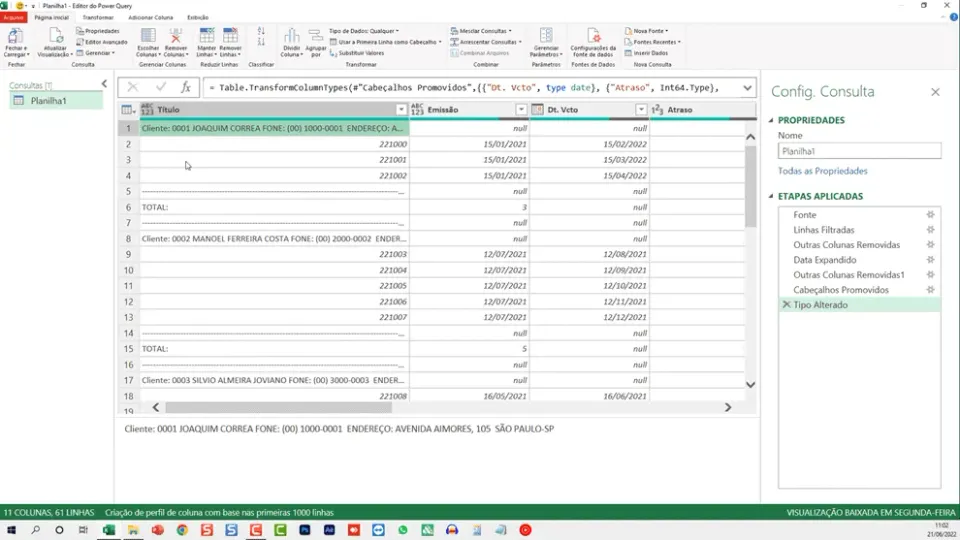Delete the Tipo Alterado step

[786, 304]
